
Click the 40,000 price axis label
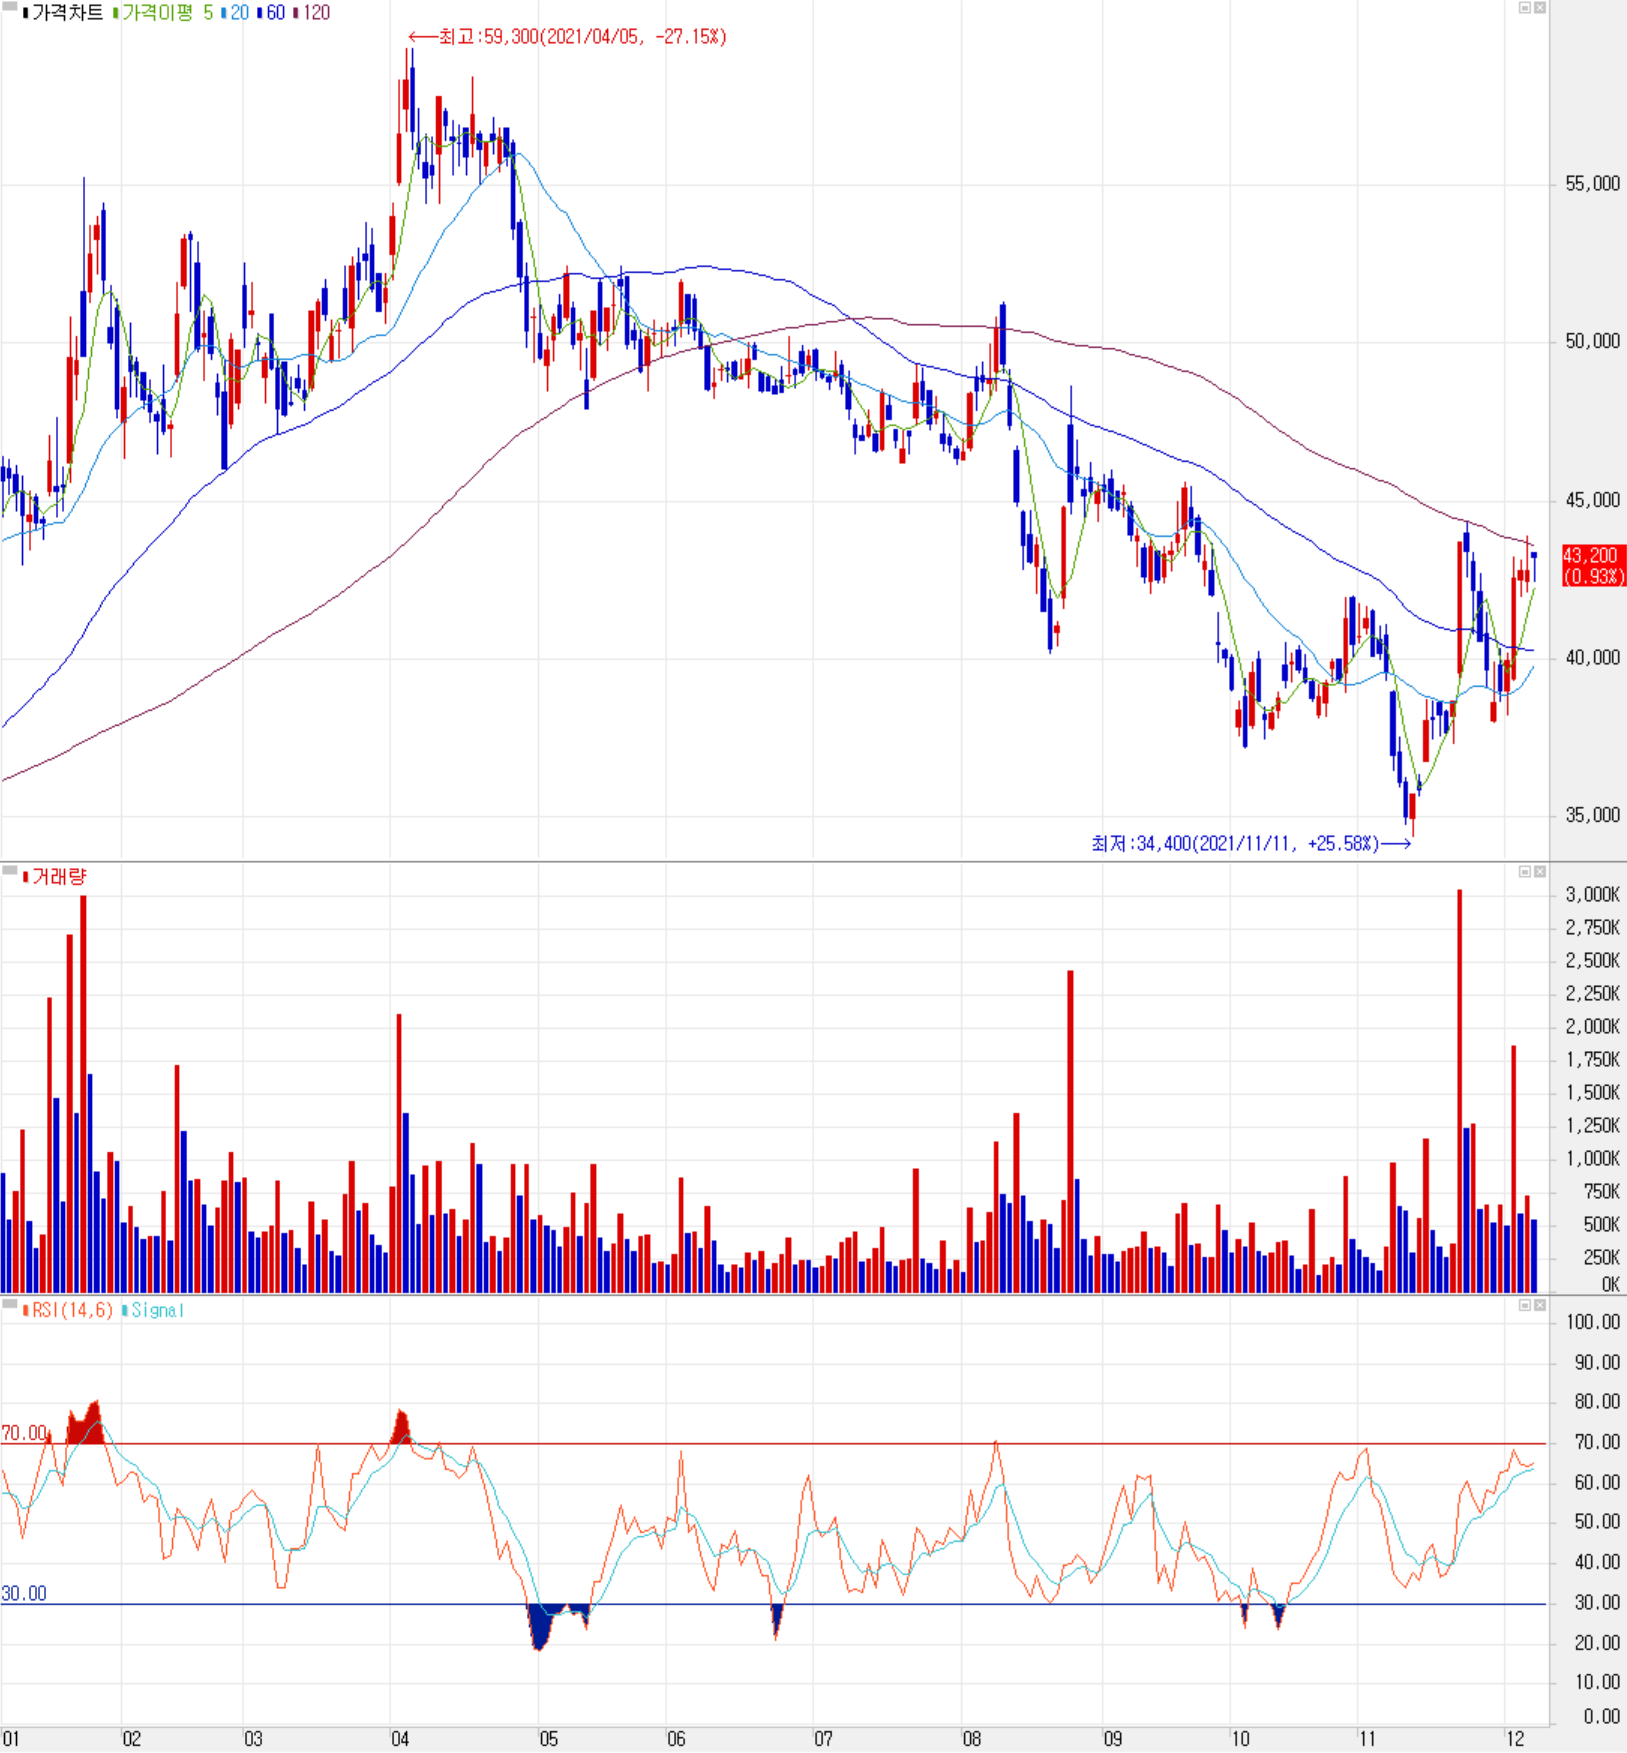[1592, 658]
